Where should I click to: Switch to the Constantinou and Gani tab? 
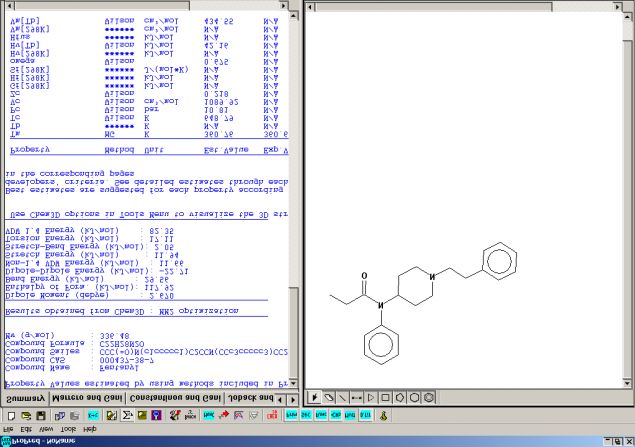coord(175,398)
